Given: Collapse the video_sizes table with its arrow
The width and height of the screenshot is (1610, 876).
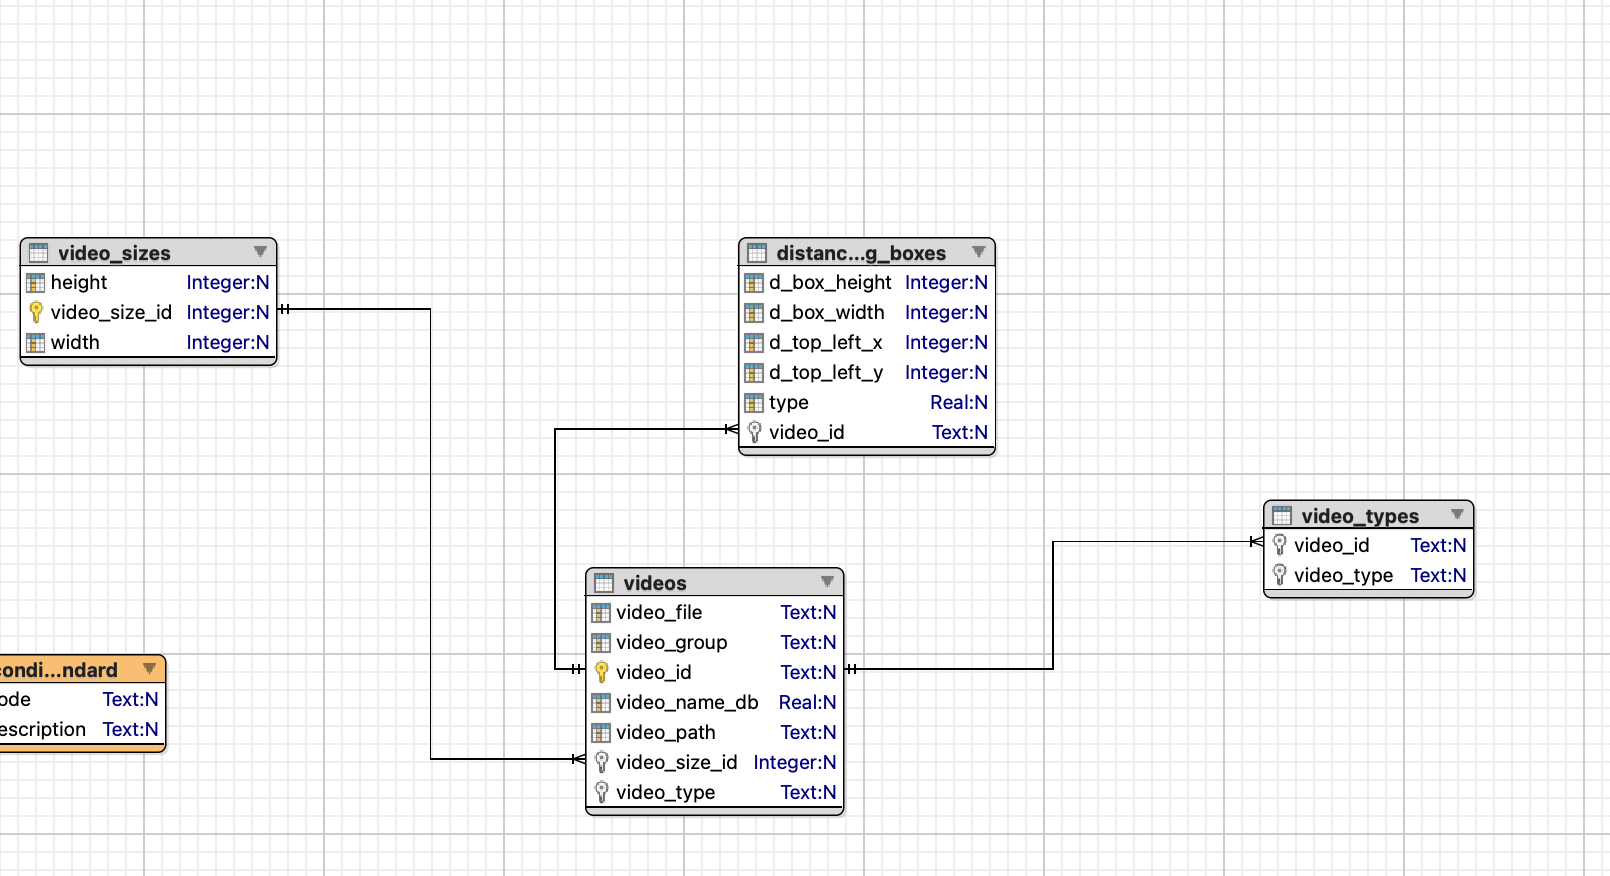Looking at the screenshot, I should point(260,252).
